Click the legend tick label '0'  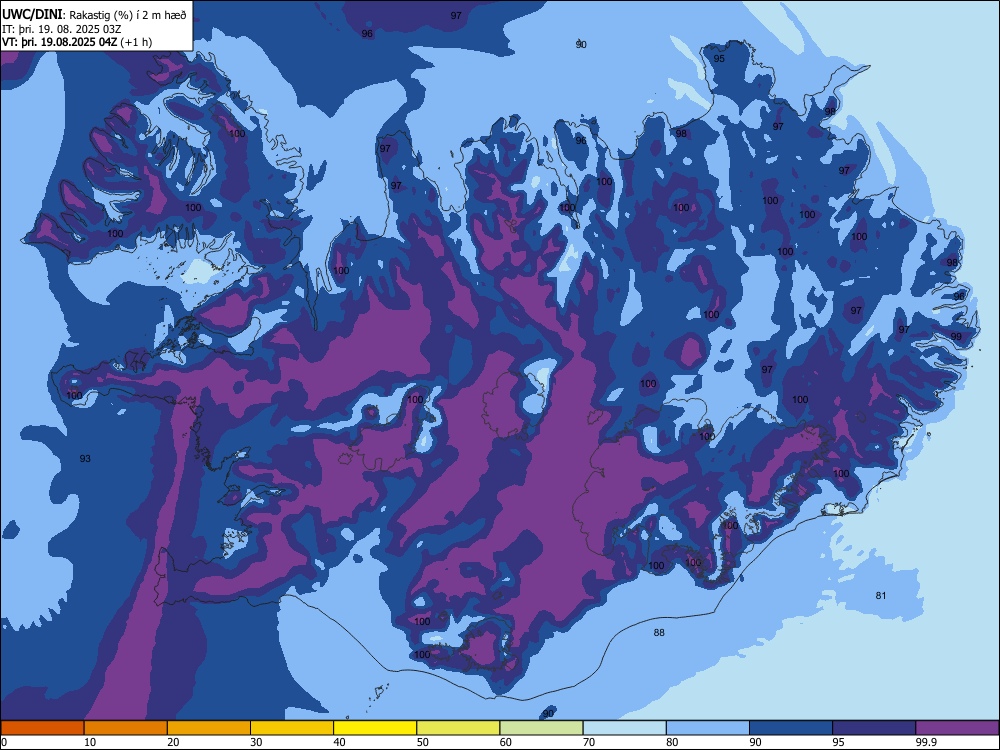[4, 742]
